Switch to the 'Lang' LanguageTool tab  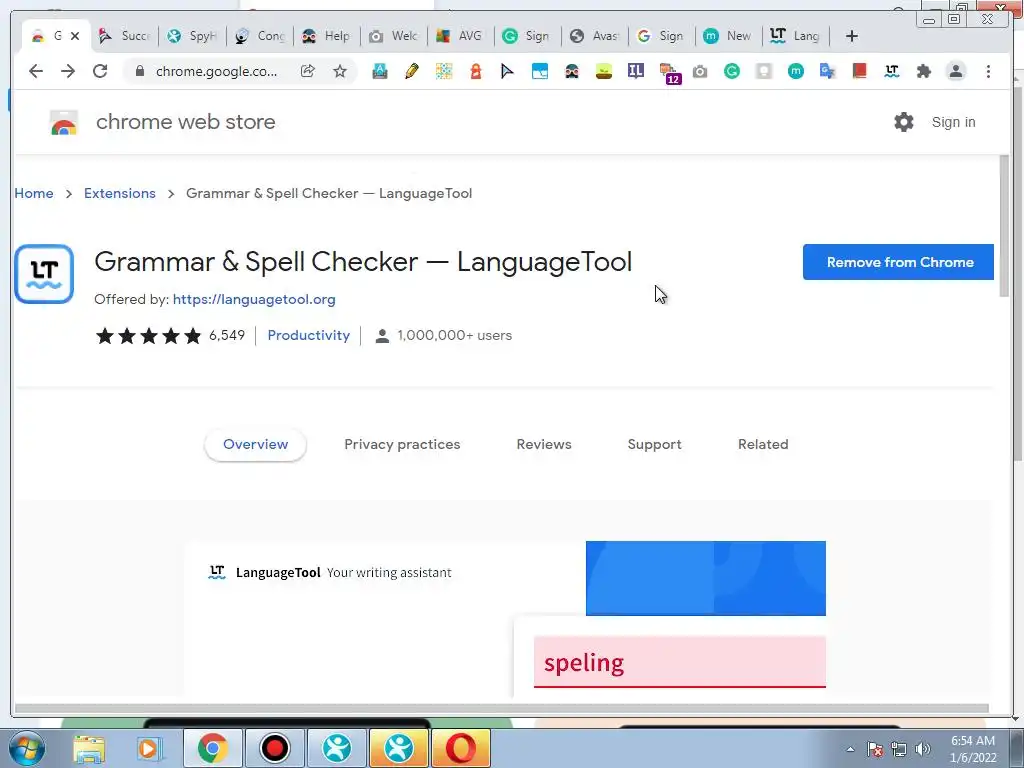coord(795,36)
